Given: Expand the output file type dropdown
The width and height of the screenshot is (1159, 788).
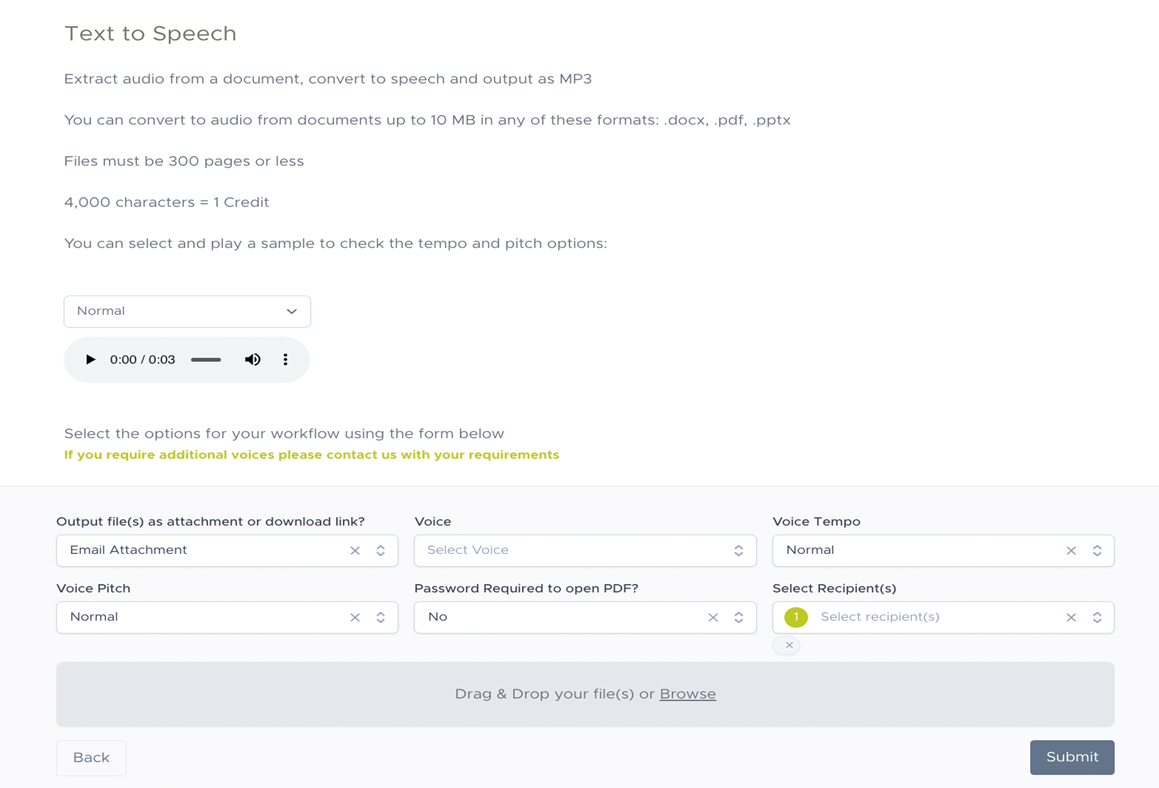Looking at the screenshot, I should [x=381, y=551].
